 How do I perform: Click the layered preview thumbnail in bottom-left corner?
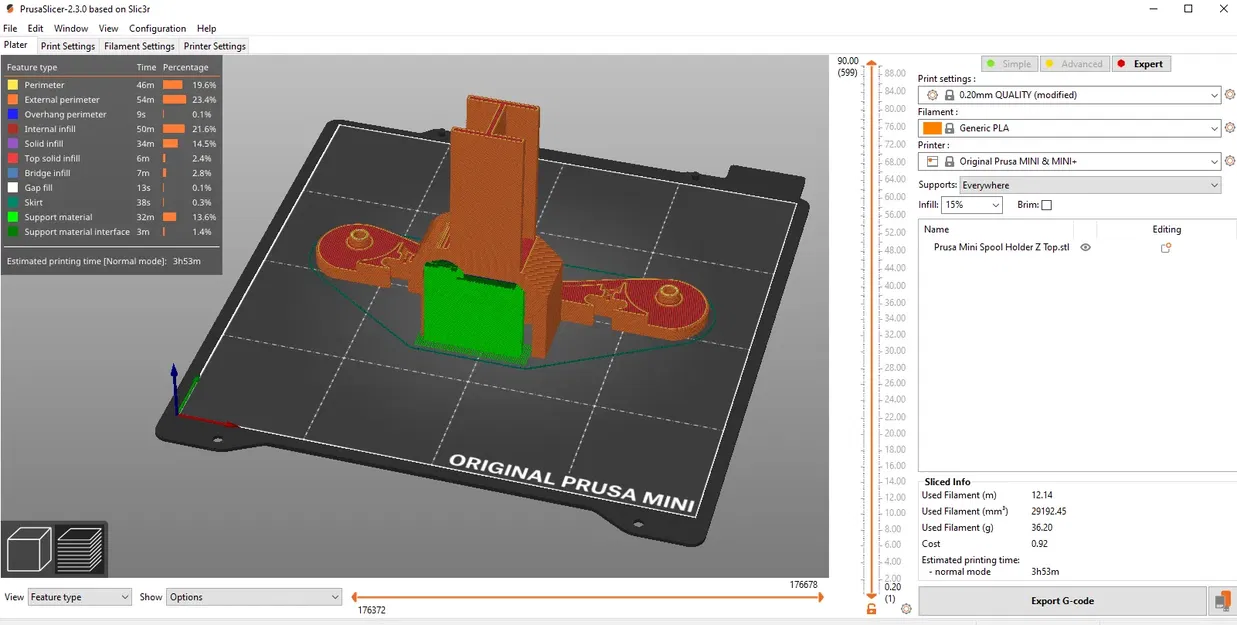click(x=79, y=548)
